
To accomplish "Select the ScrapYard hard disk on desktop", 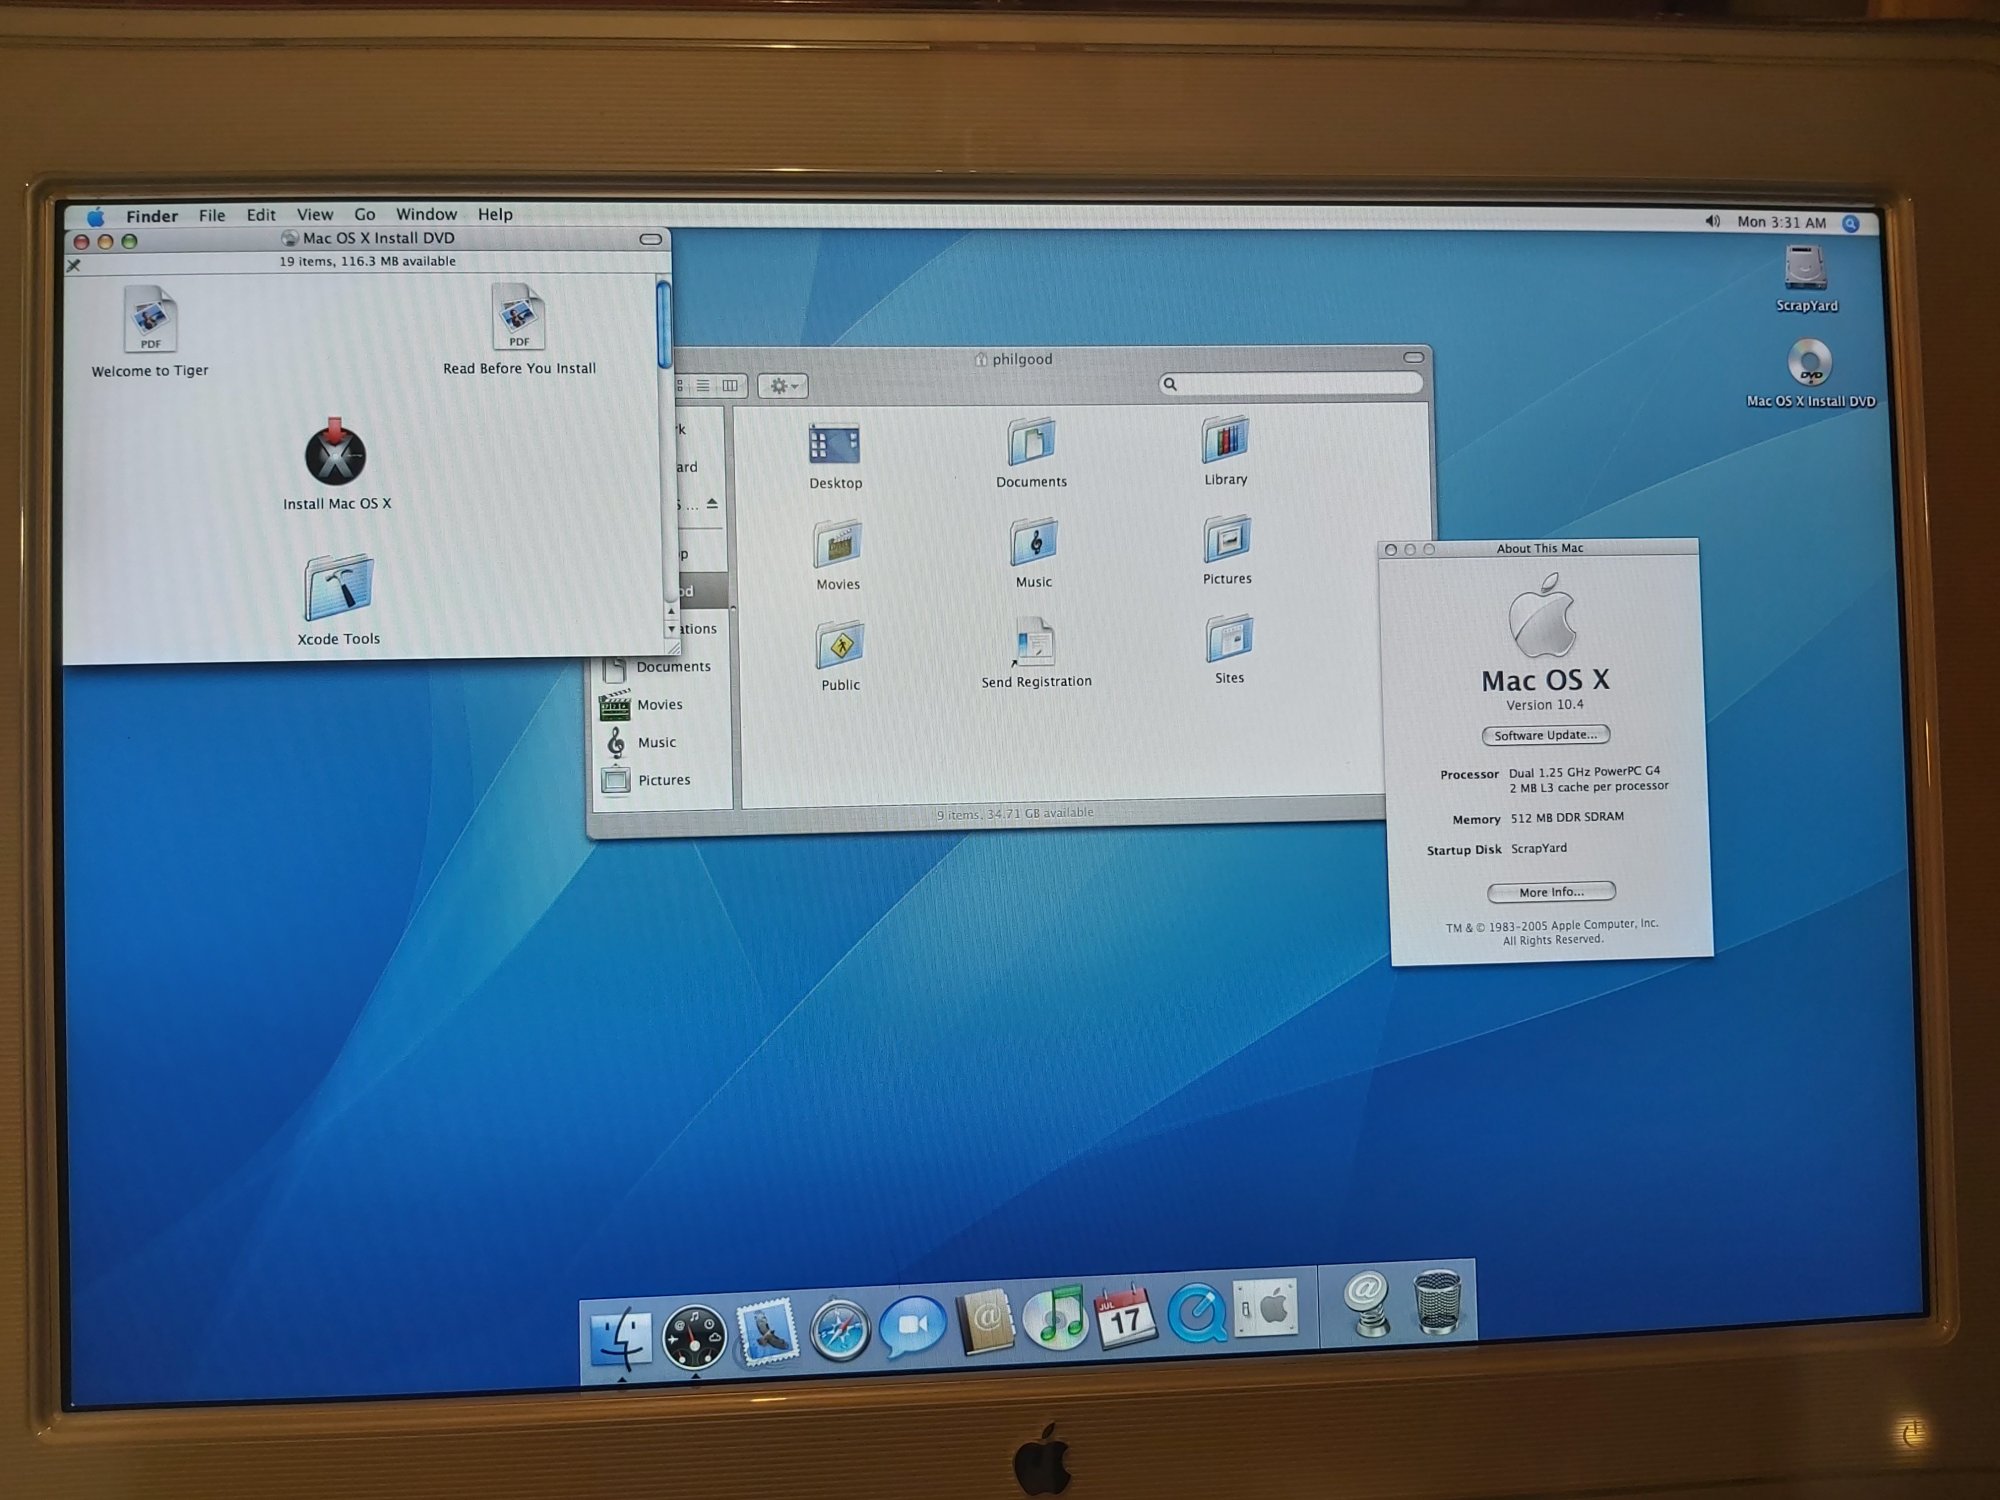I will point(1805,268).
